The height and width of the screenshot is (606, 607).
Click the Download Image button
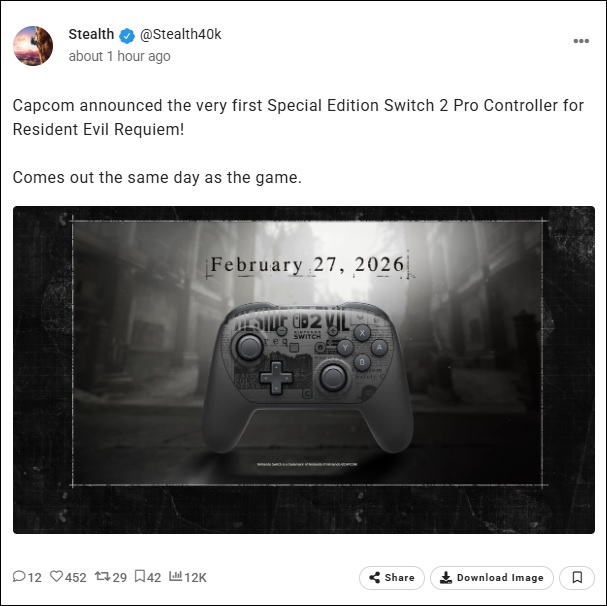tap(492, 578)
